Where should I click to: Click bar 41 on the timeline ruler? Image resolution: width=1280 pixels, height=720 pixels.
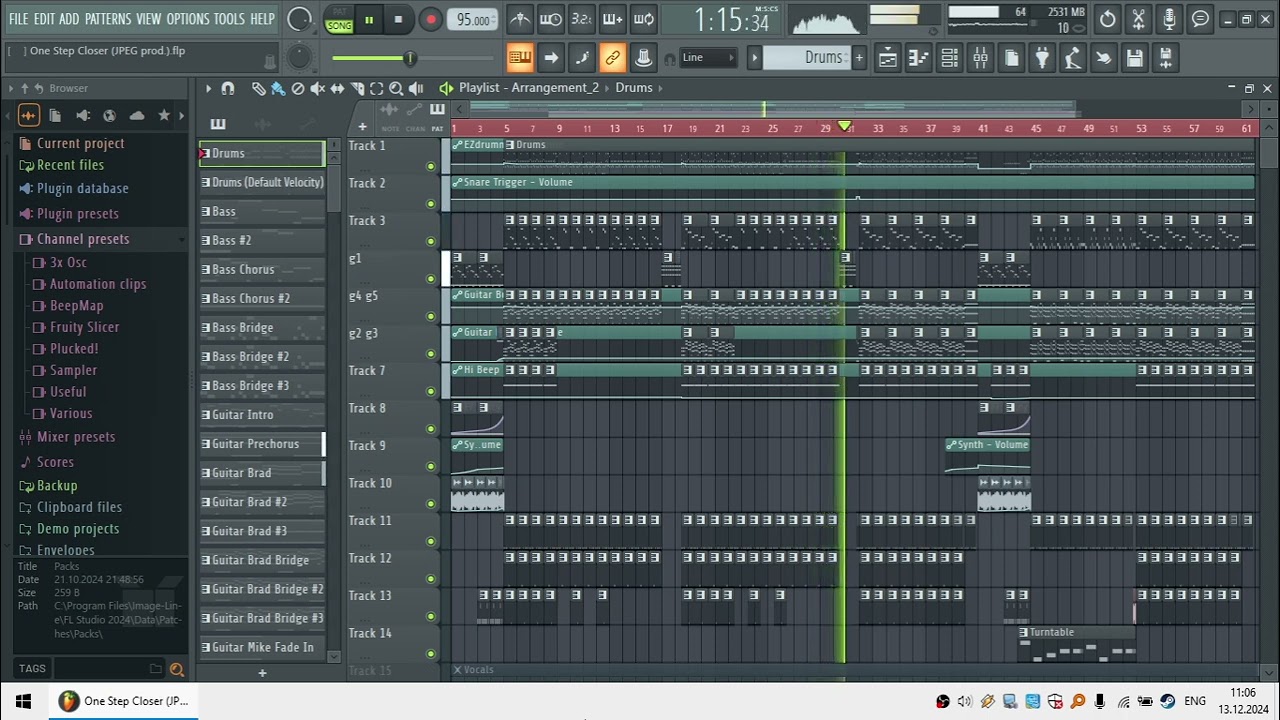tap(983, 128)
